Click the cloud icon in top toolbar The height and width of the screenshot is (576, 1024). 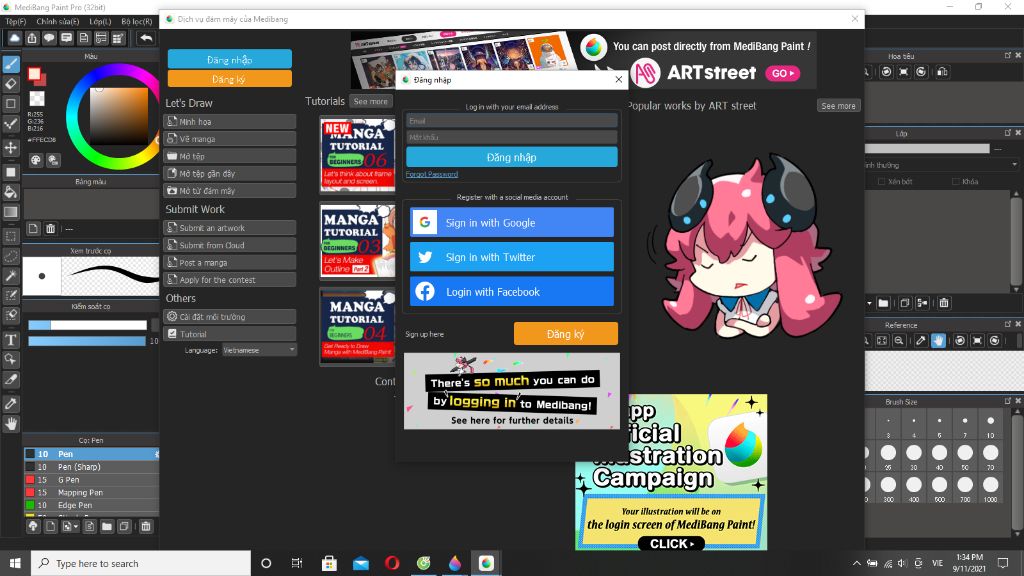click(x=14, y=38)
